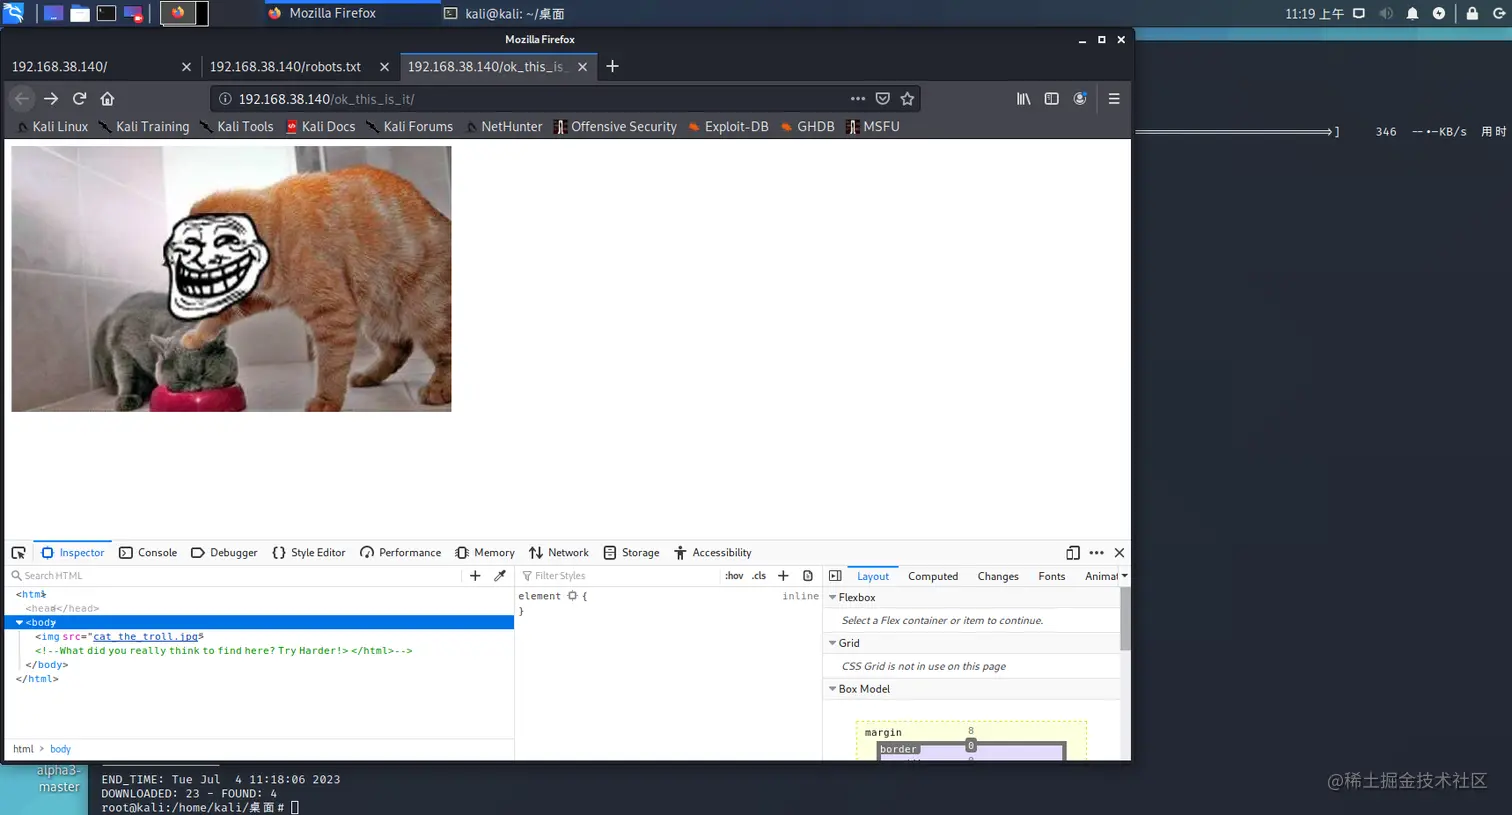
Task: Open the Network tab
Action: (559, 553)
